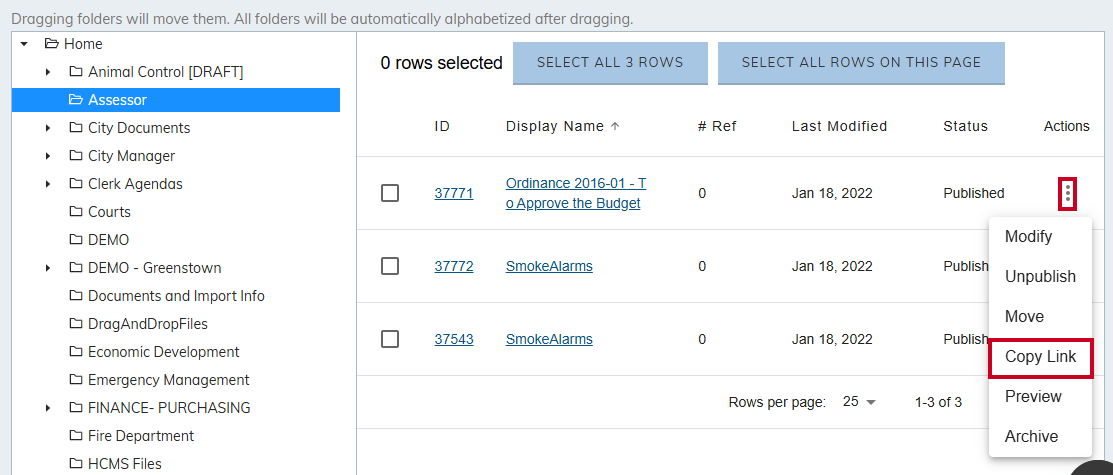Viewport: 1113px width, 475px height.
Task: Click the Emergency Management folder icon
Action: pyautogui.click(x=75, y=380)
